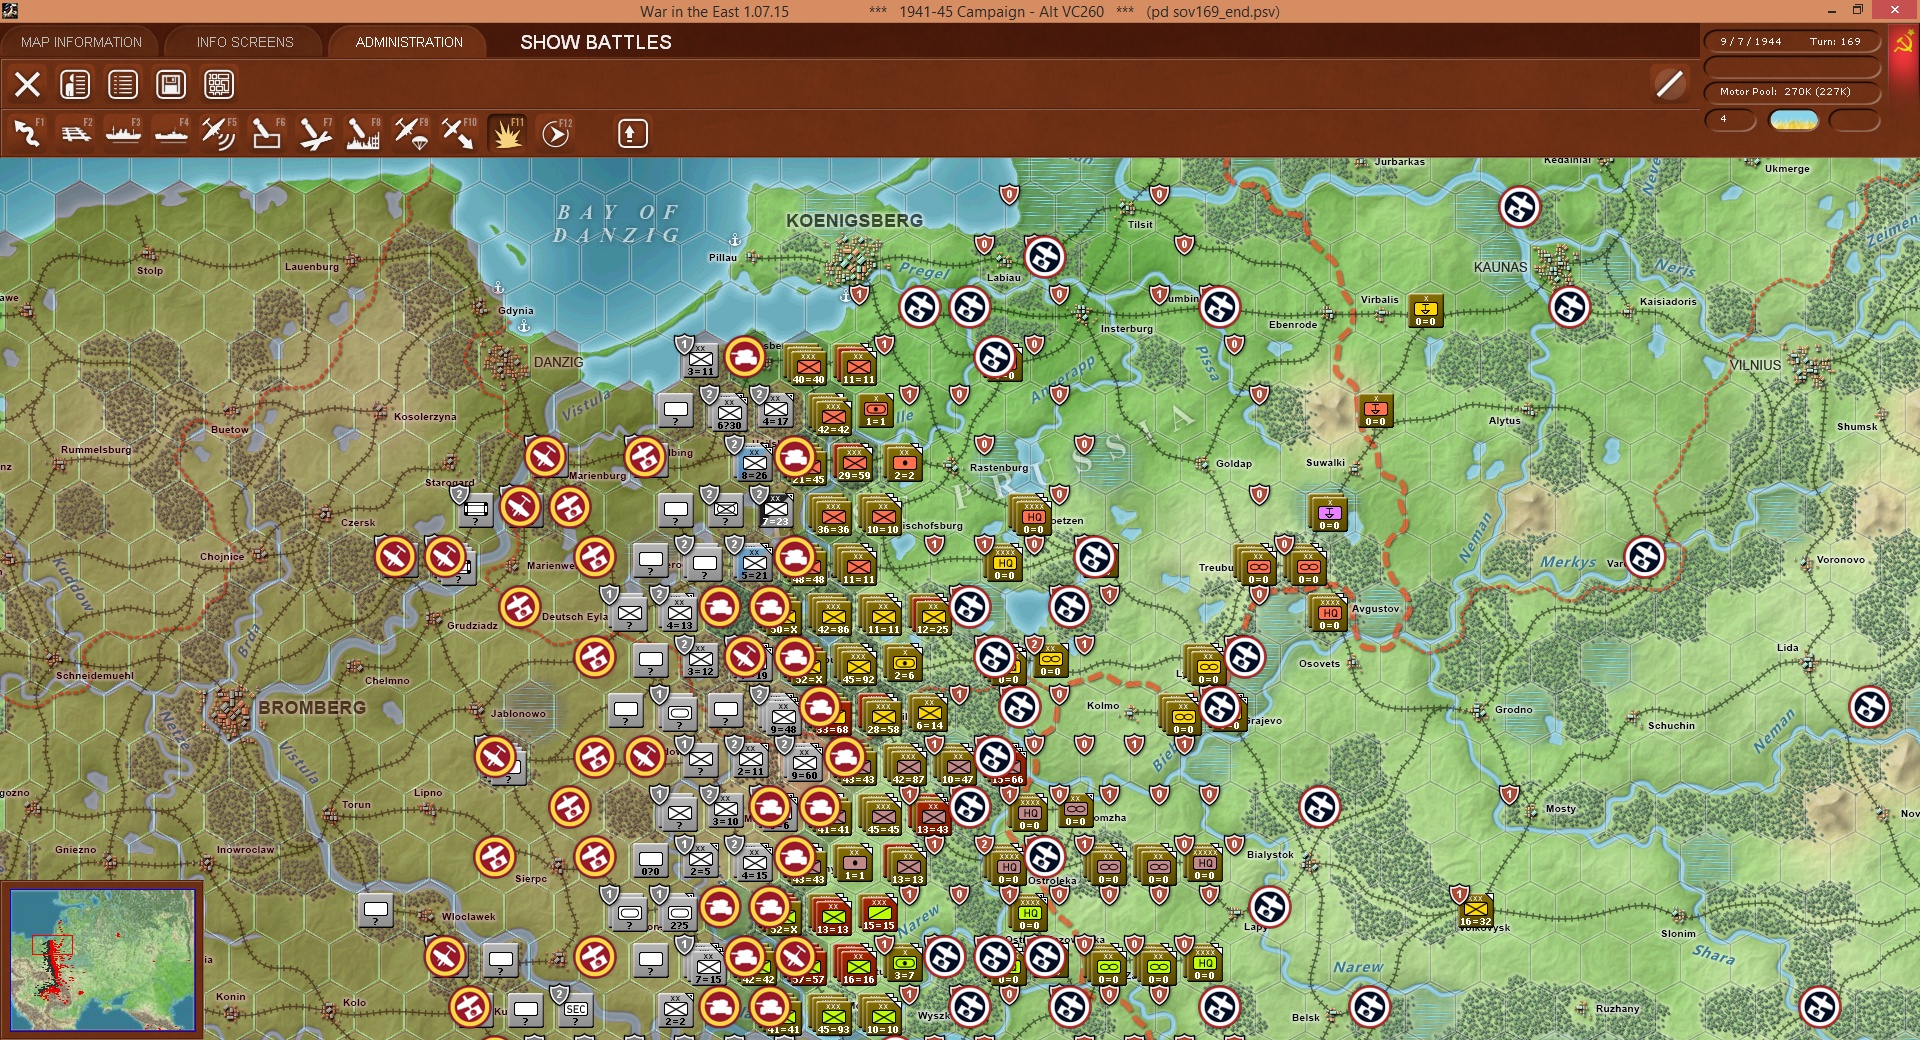1920x1040 pixels.
Task: Select the unit counter labeled 36=36
Action: pos(833,516)
